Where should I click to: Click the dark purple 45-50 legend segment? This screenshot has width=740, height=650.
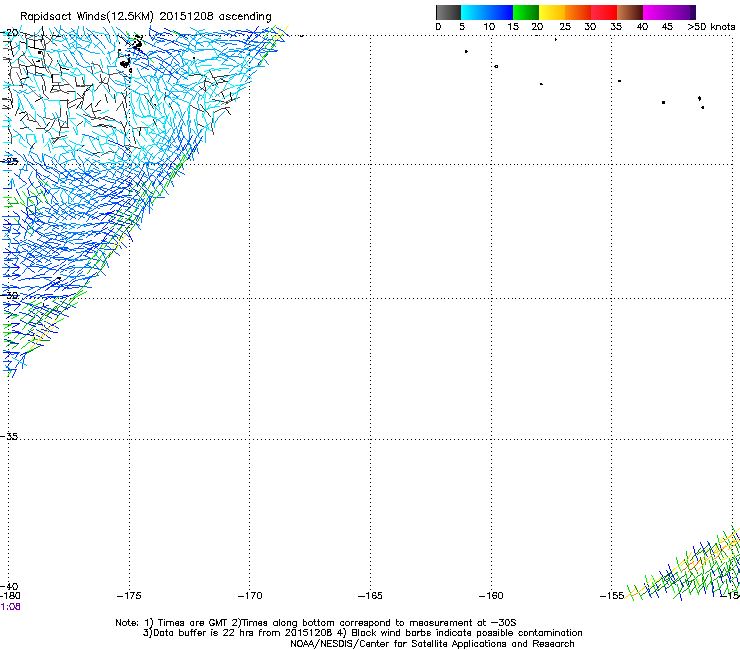682,12
